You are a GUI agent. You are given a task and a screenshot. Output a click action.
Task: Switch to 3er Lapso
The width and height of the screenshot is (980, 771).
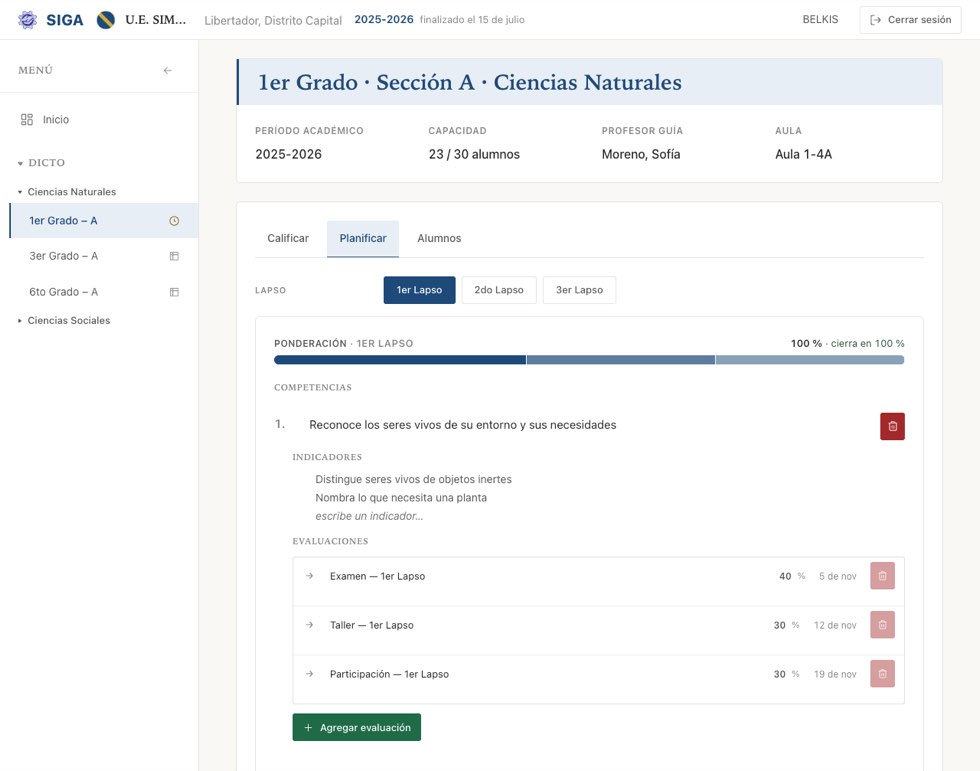click(579, 290)
